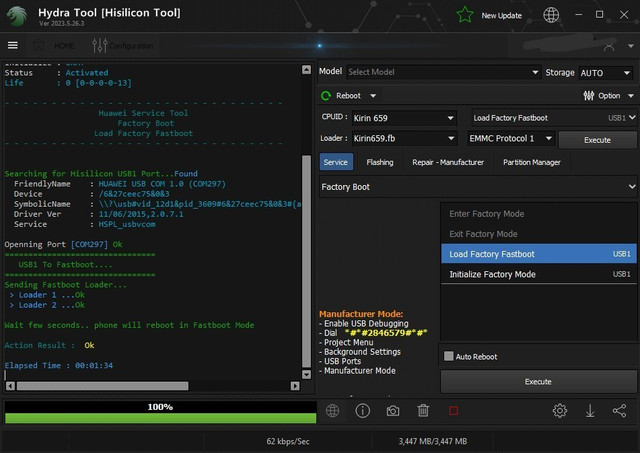Click the 'Elapsed Time : 00:01:34' log line

(59, 365)
